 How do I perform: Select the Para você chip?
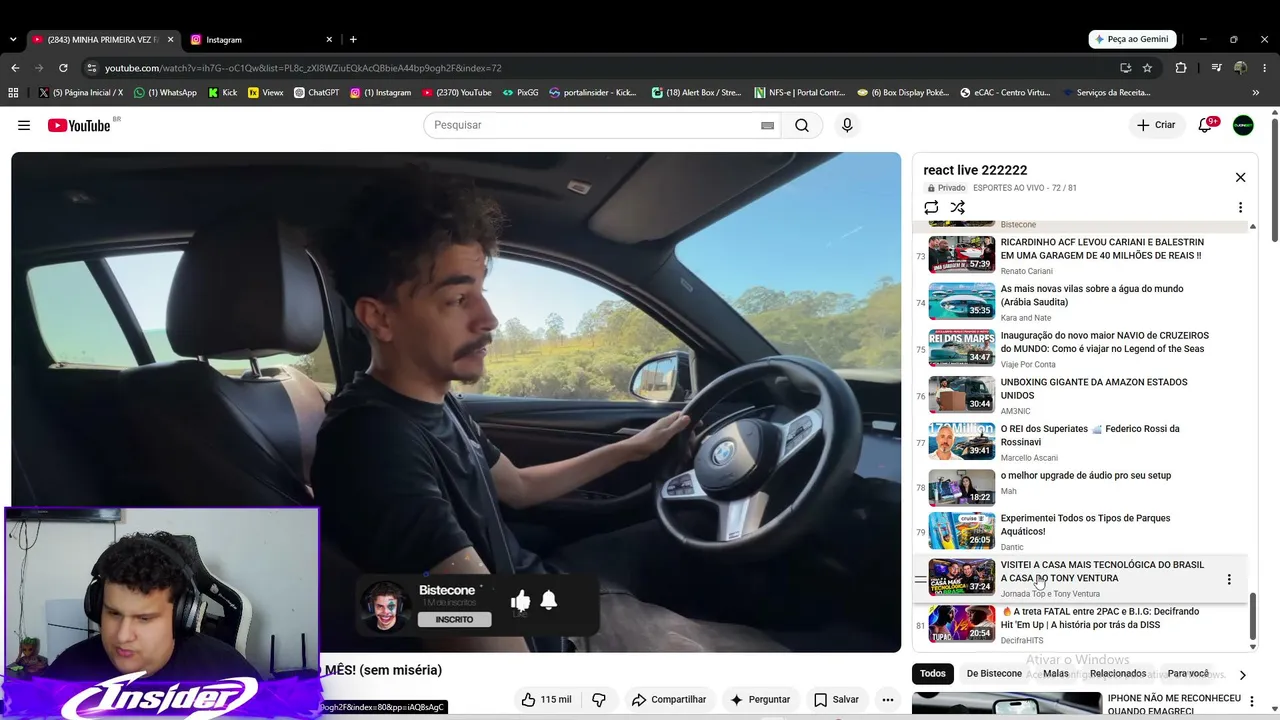pyautogui.click(x=1188, y=674)
